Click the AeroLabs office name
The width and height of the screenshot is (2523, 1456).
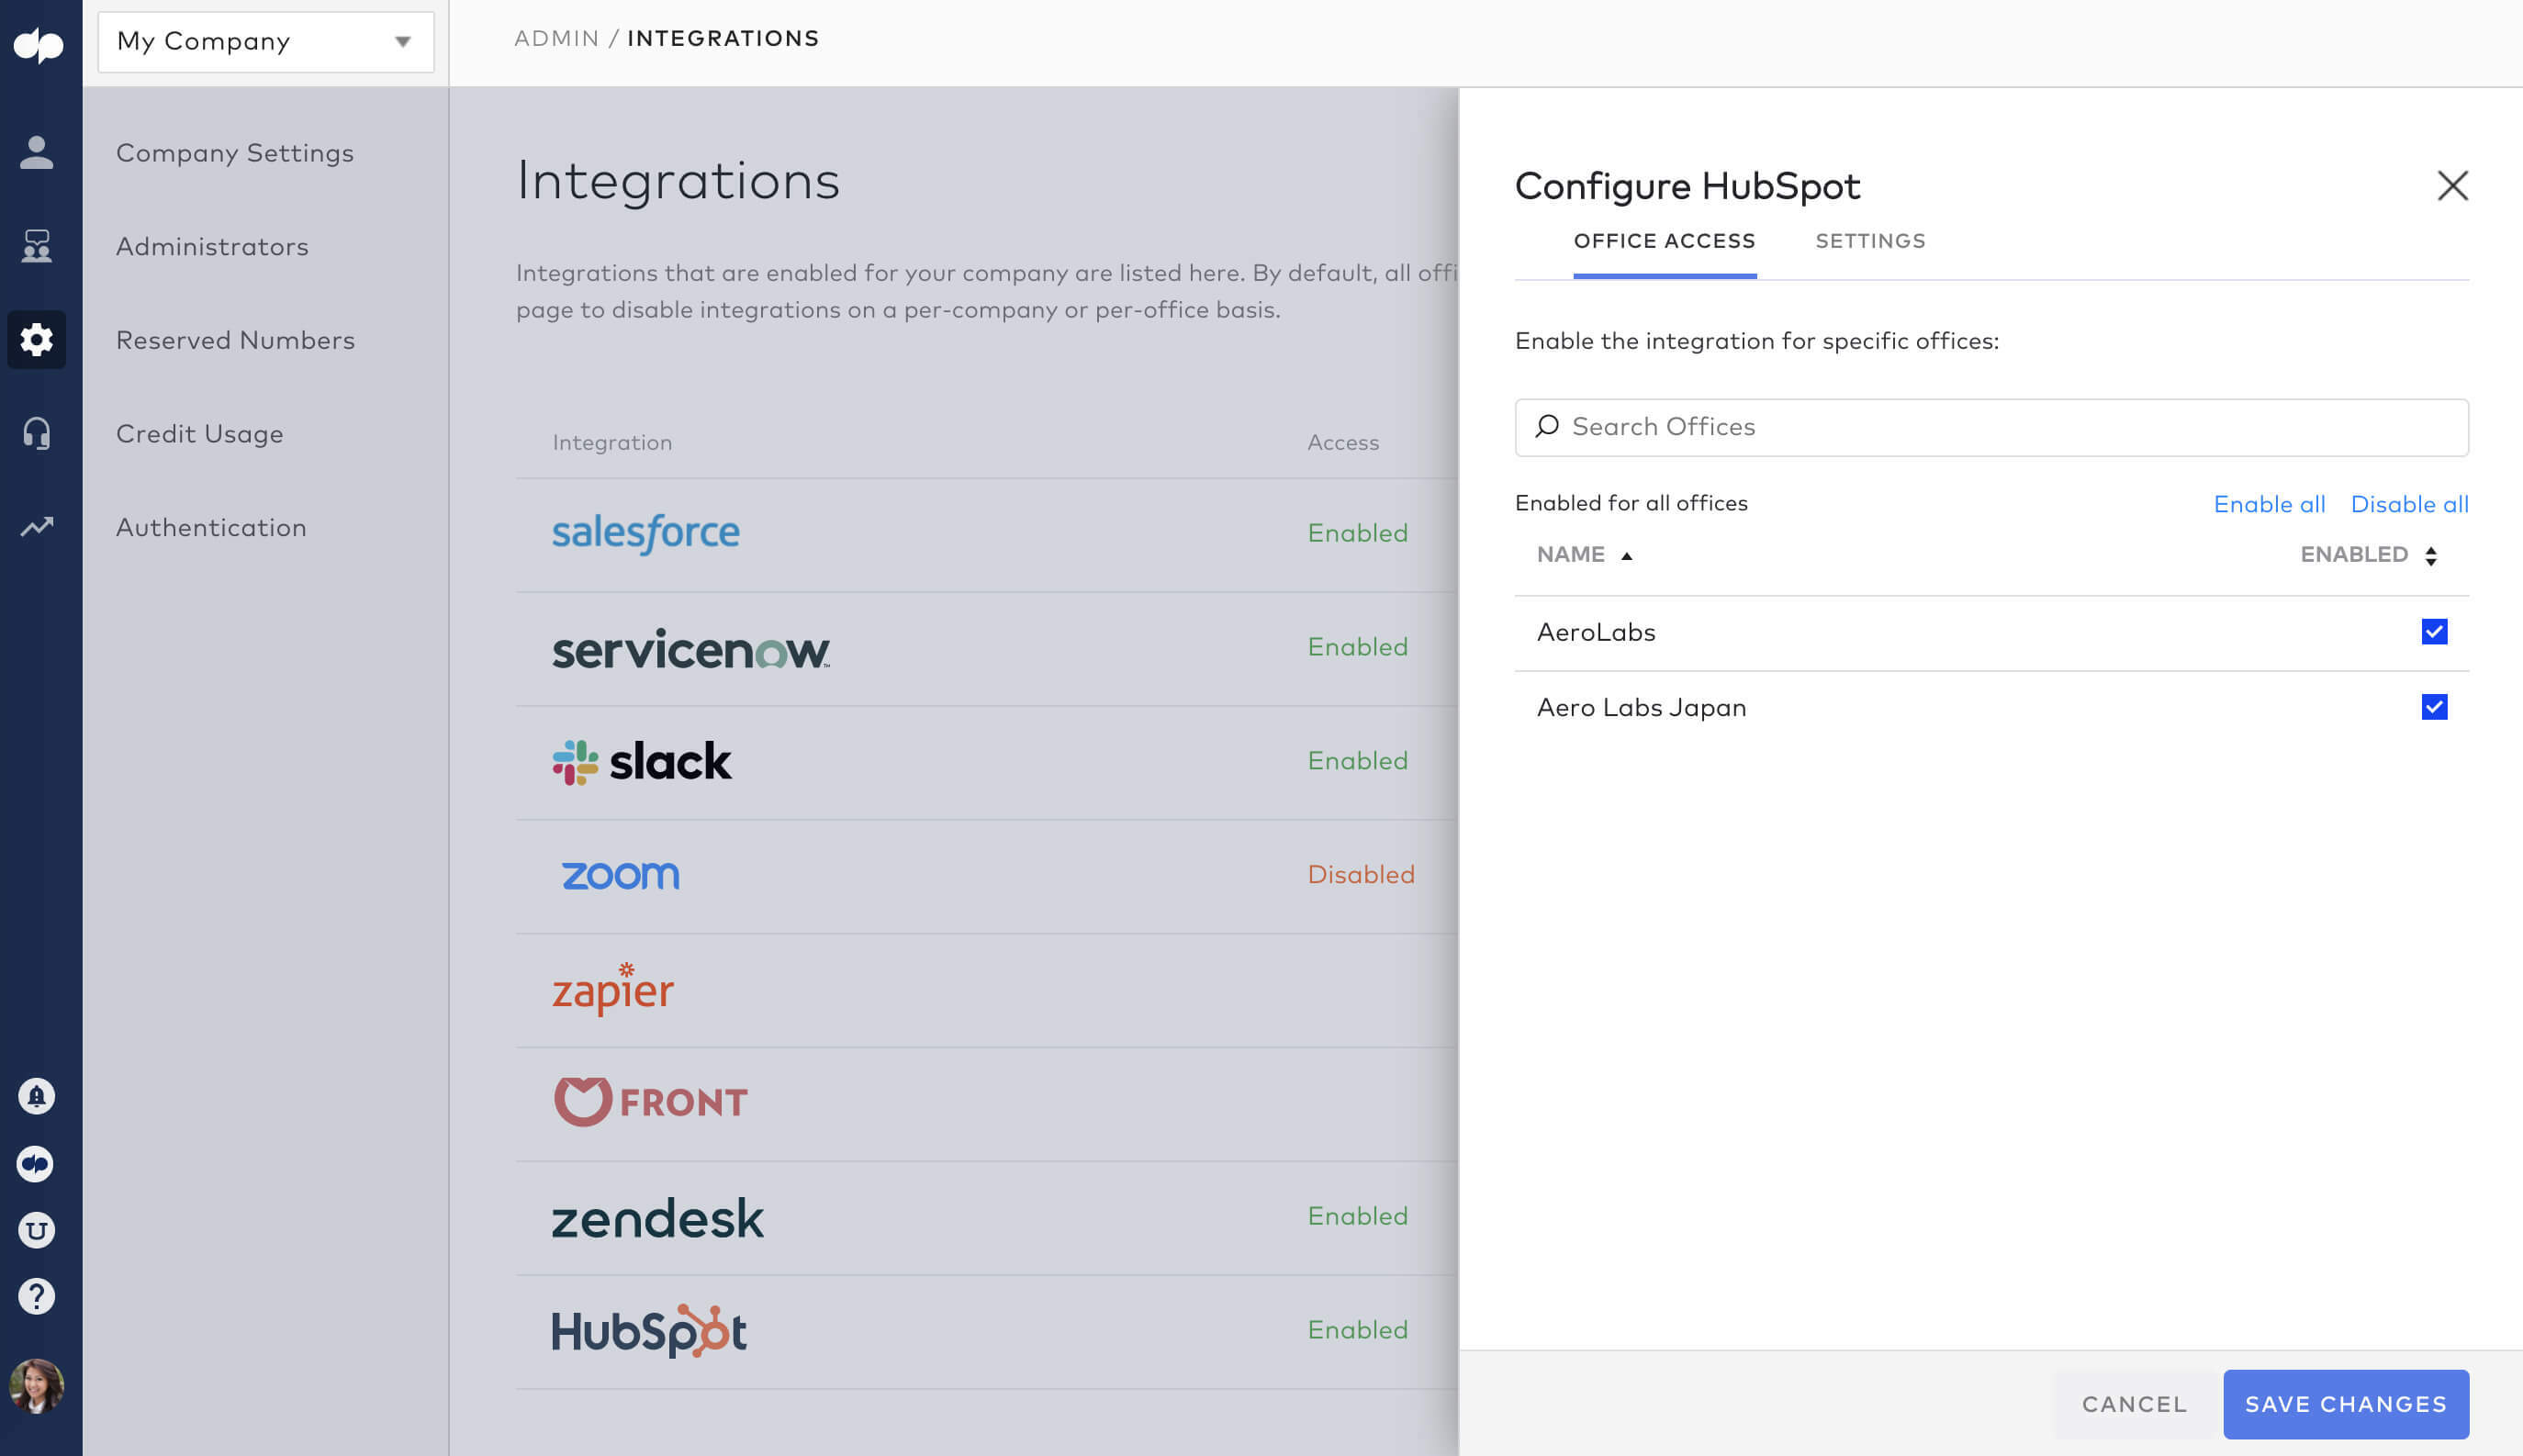[x=1596, y=633]
